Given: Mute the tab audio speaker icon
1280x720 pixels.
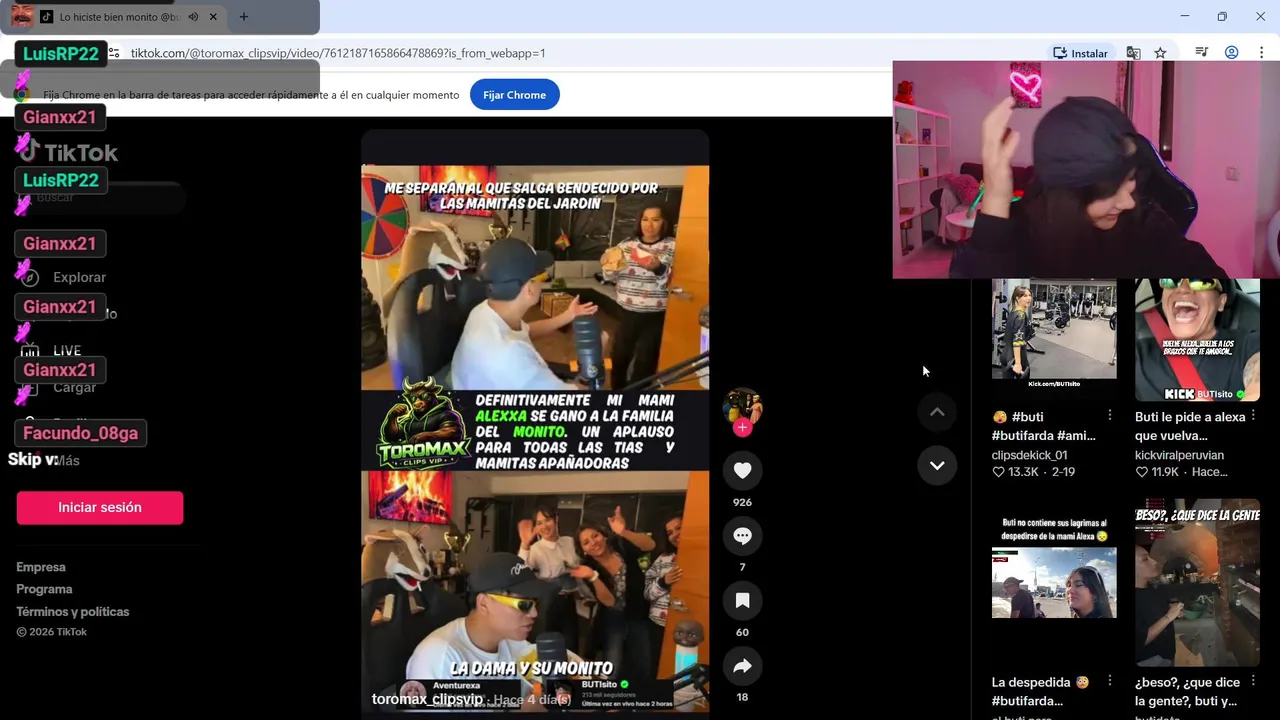Looking at the screenshot, I should tap(193, 17).
